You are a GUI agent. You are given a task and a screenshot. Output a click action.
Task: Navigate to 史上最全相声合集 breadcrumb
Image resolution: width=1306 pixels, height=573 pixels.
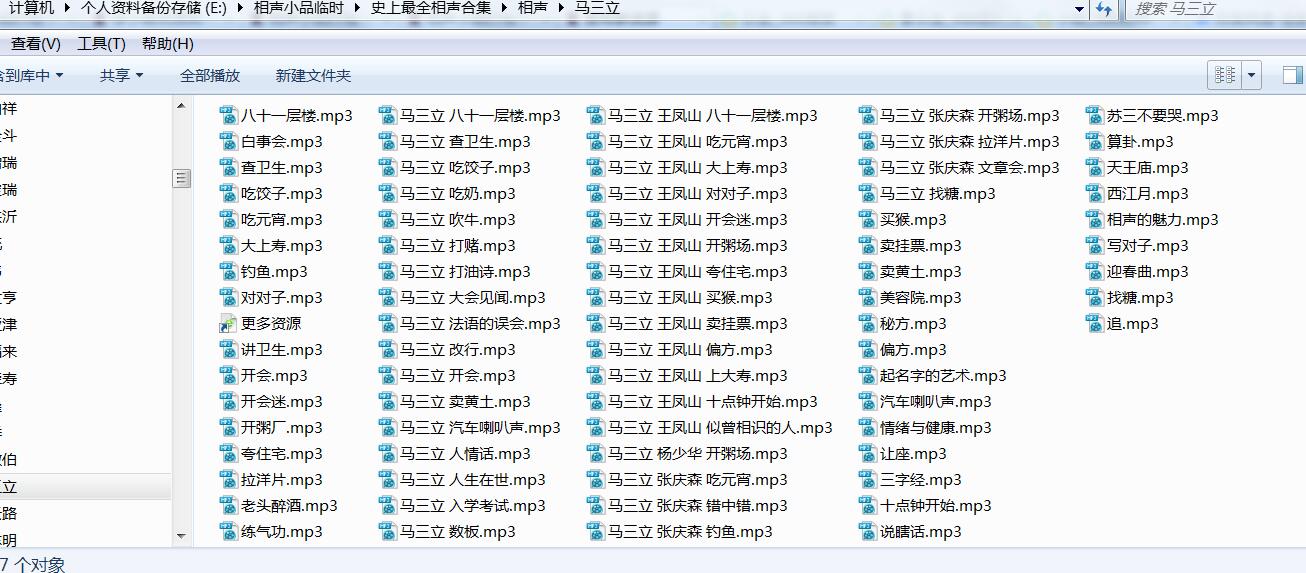[430, 8]
